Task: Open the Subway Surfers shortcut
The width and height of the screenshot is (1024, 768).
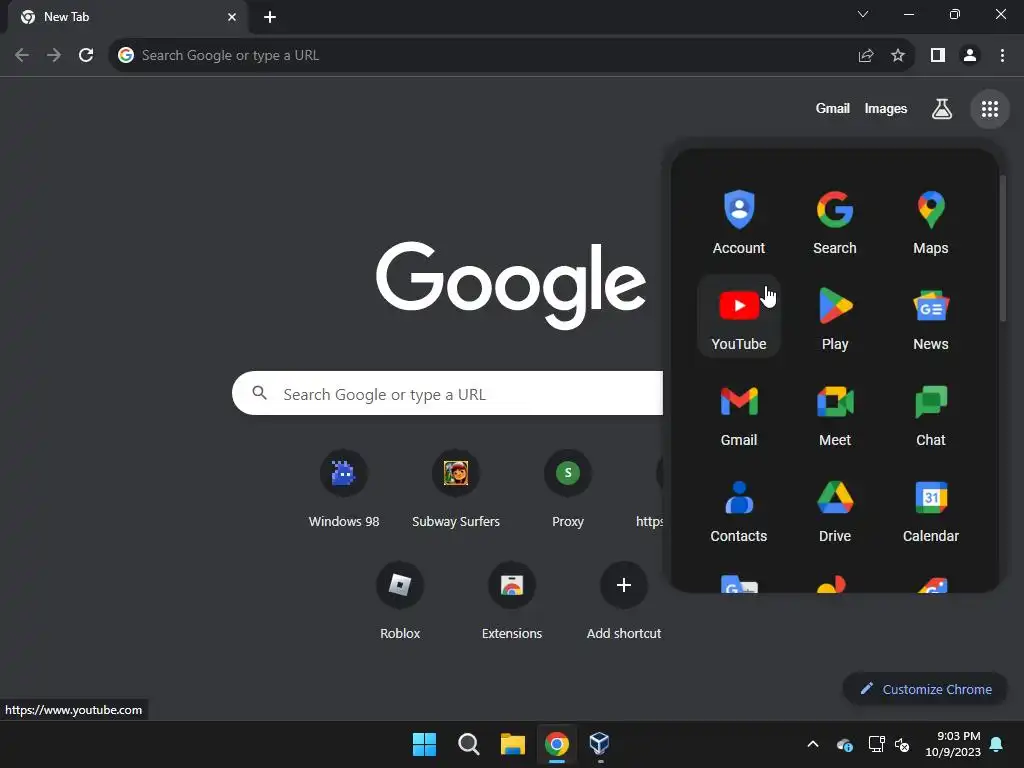Action: pyautogui.click(x=456, y=488)
